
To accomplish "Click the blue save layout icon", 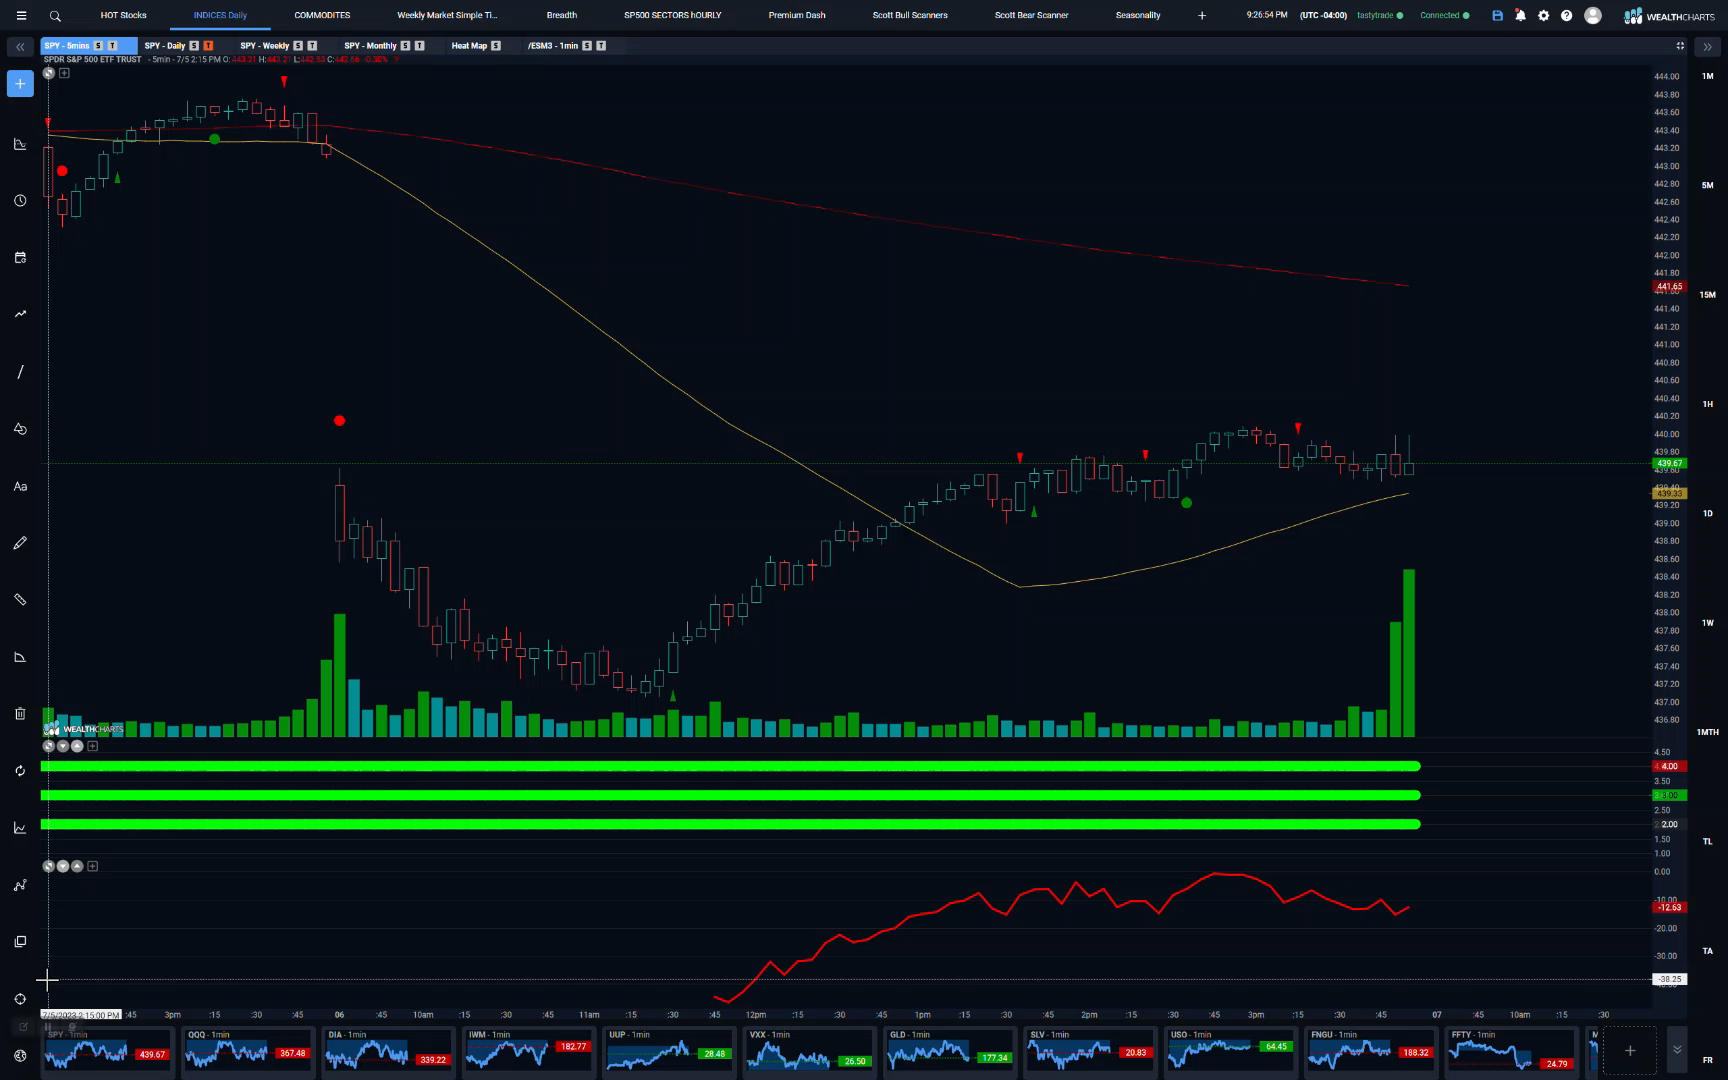I will [1497, 15].
